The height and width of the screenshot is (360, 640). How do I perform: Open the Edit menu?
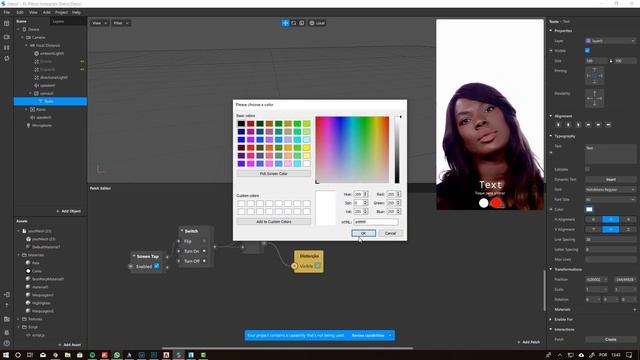point(20,12)
